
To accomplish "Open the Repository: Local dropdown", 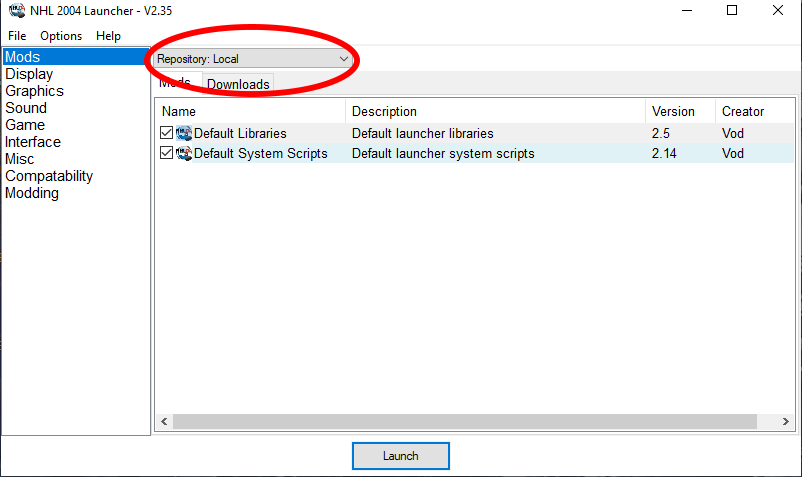I will click(253, 59).
